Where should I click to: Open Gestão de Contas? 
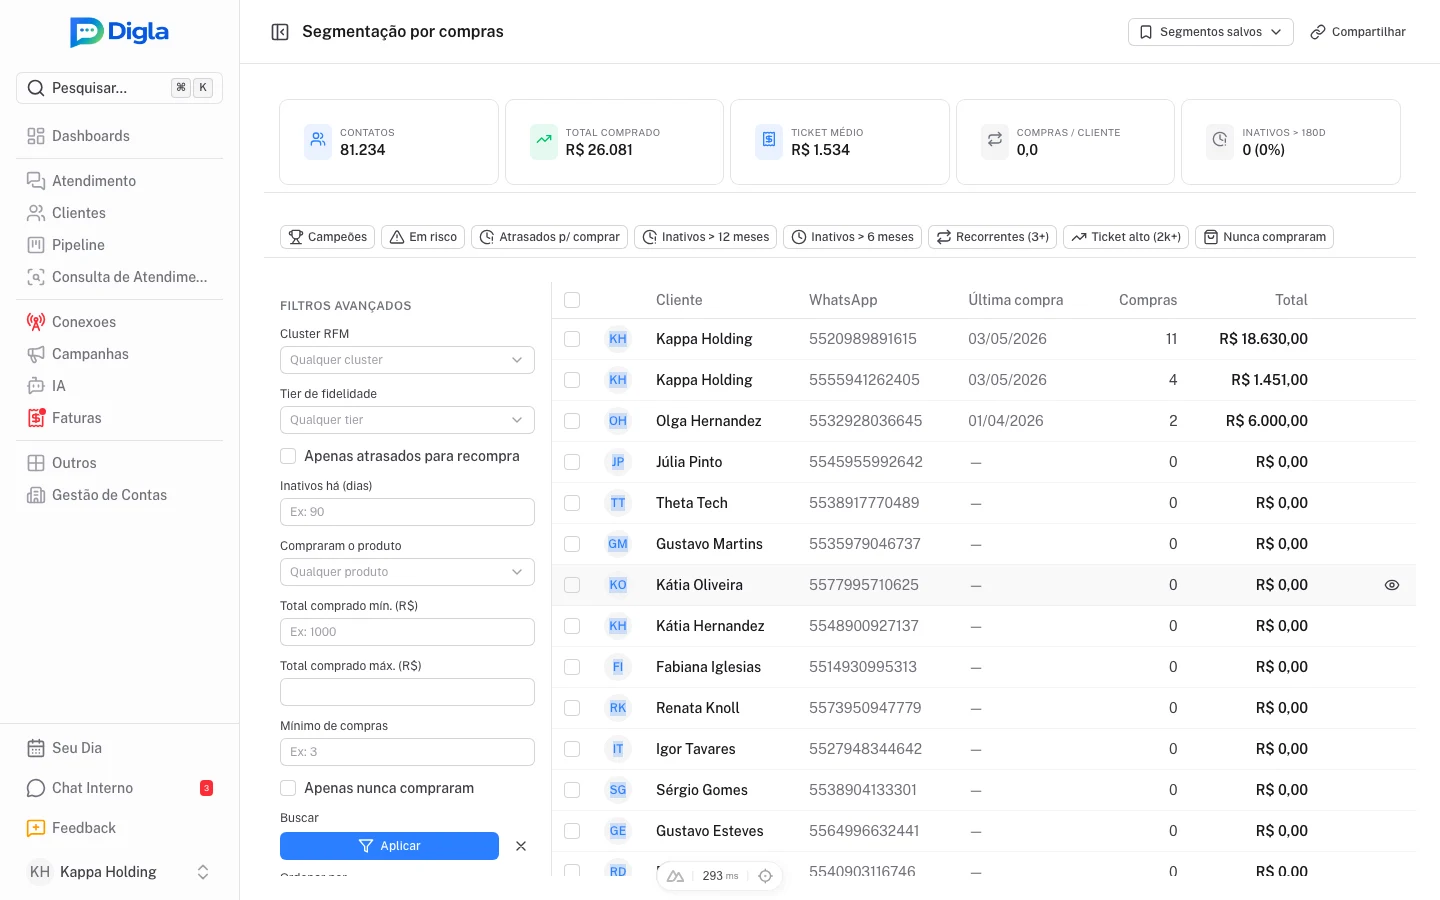tap(119, 495)
